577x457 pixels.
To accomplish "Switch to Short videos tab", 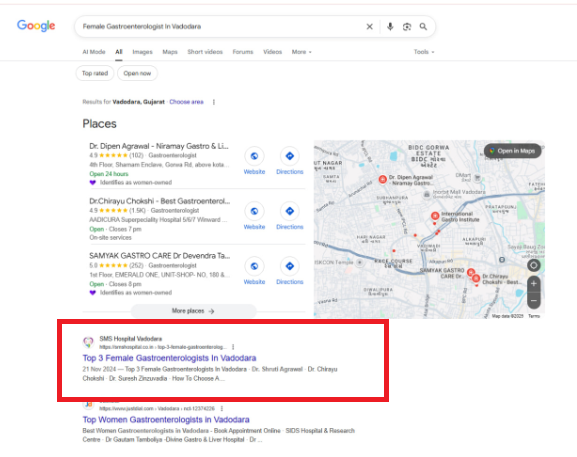I will click(x=205, y=52).
